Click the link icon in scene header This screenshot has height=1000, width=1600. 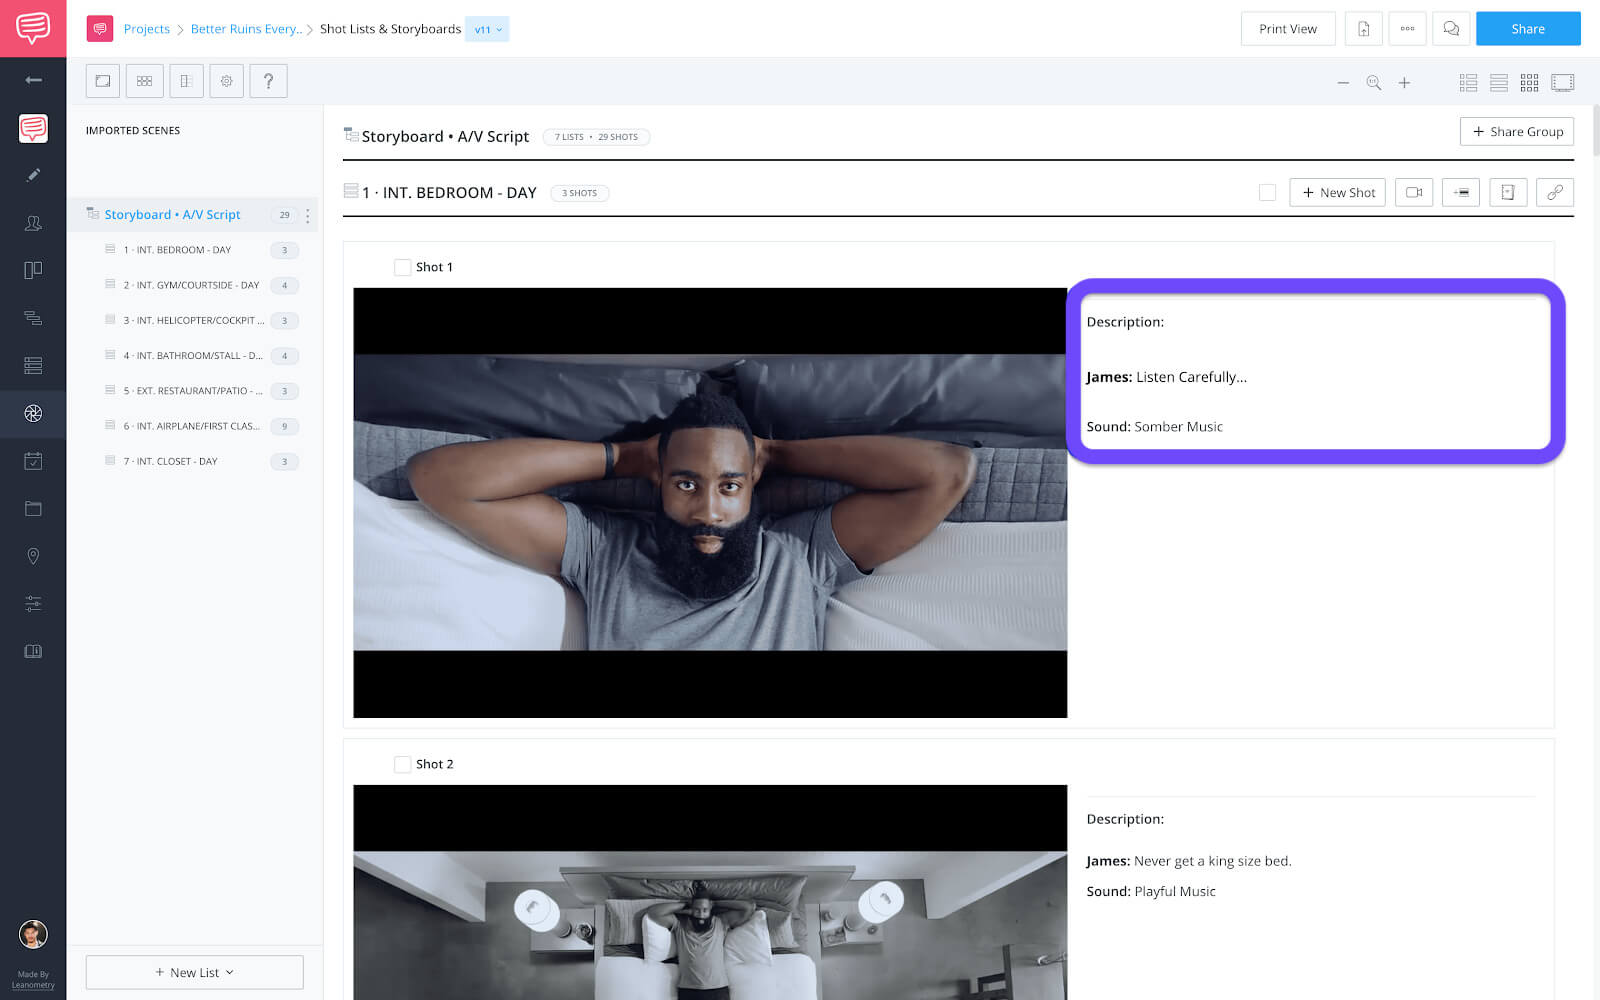1555,192
